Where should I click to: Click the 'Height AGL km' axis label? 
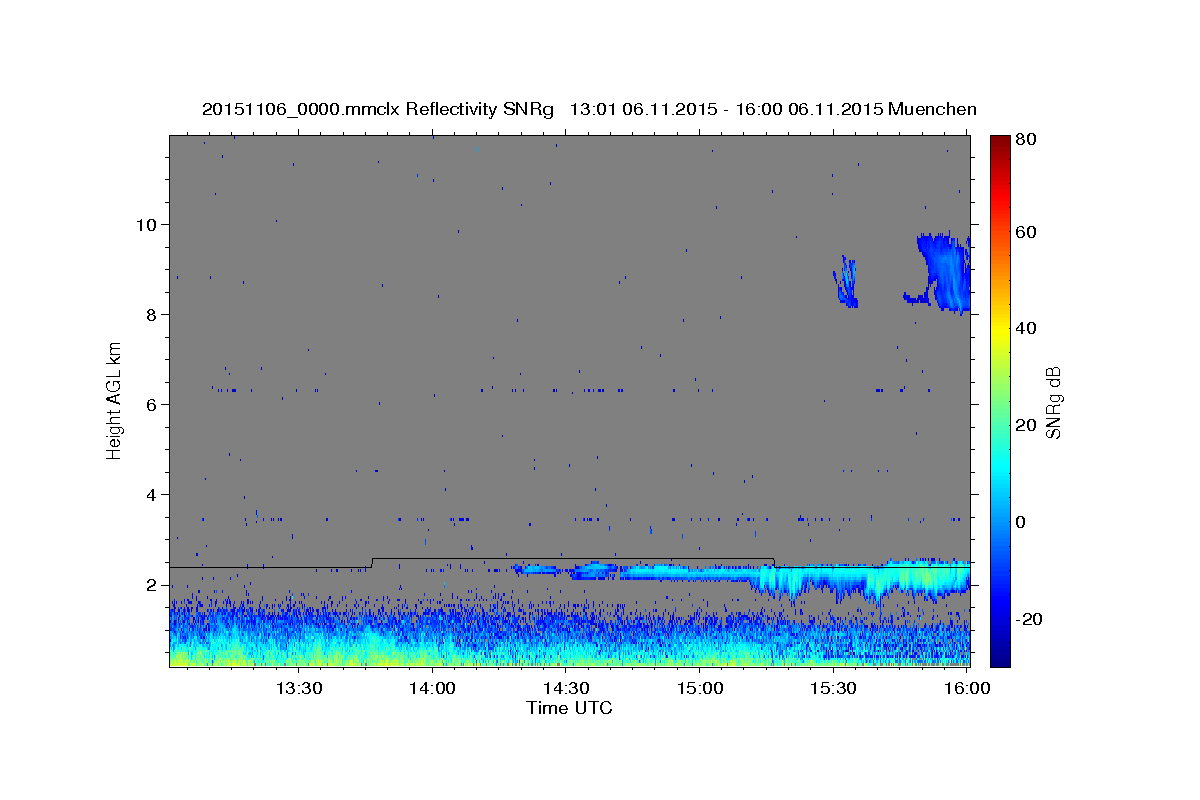pos(114,400)
